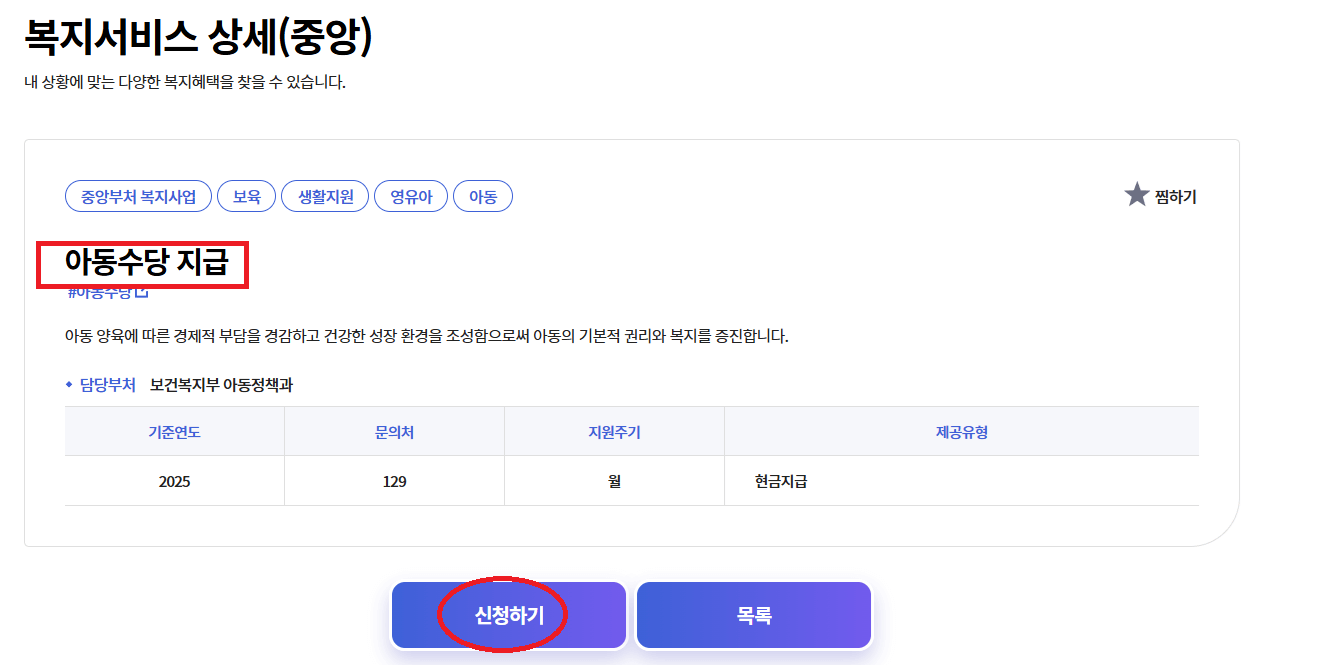The image size is (1340, 665).
Task: Select the 문의처 column header
Action: (394, 429)
